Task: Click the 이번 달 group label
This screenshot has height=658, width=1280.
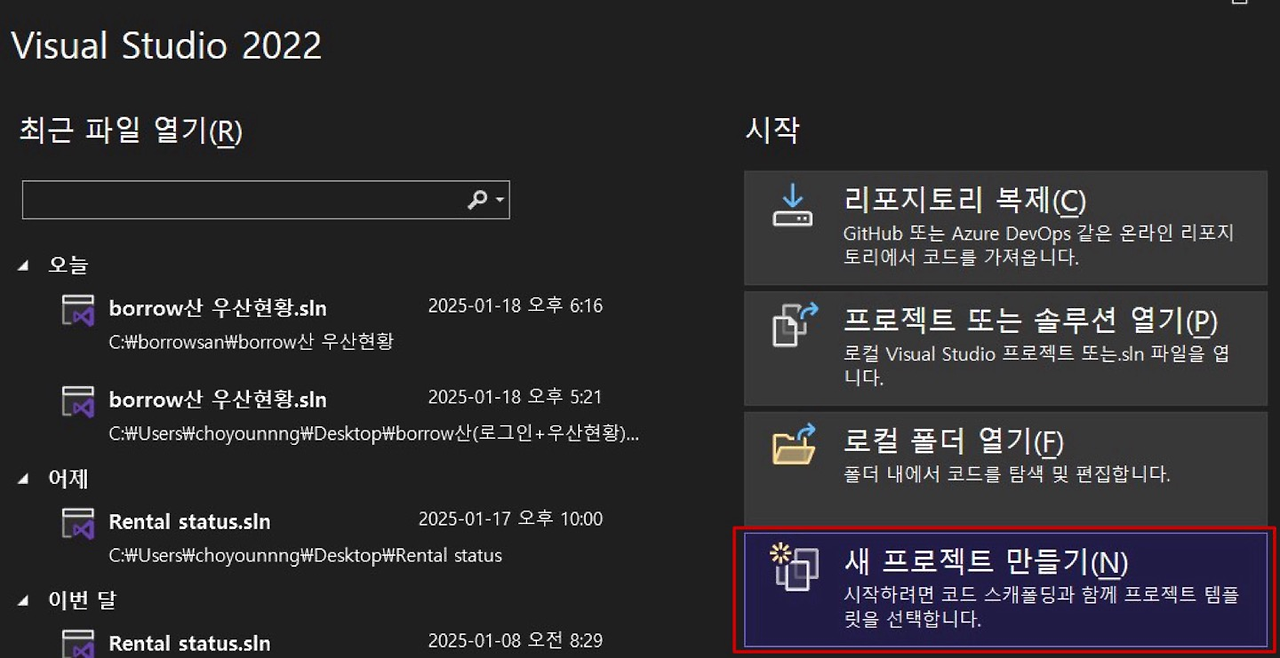Action: (82, 601)
